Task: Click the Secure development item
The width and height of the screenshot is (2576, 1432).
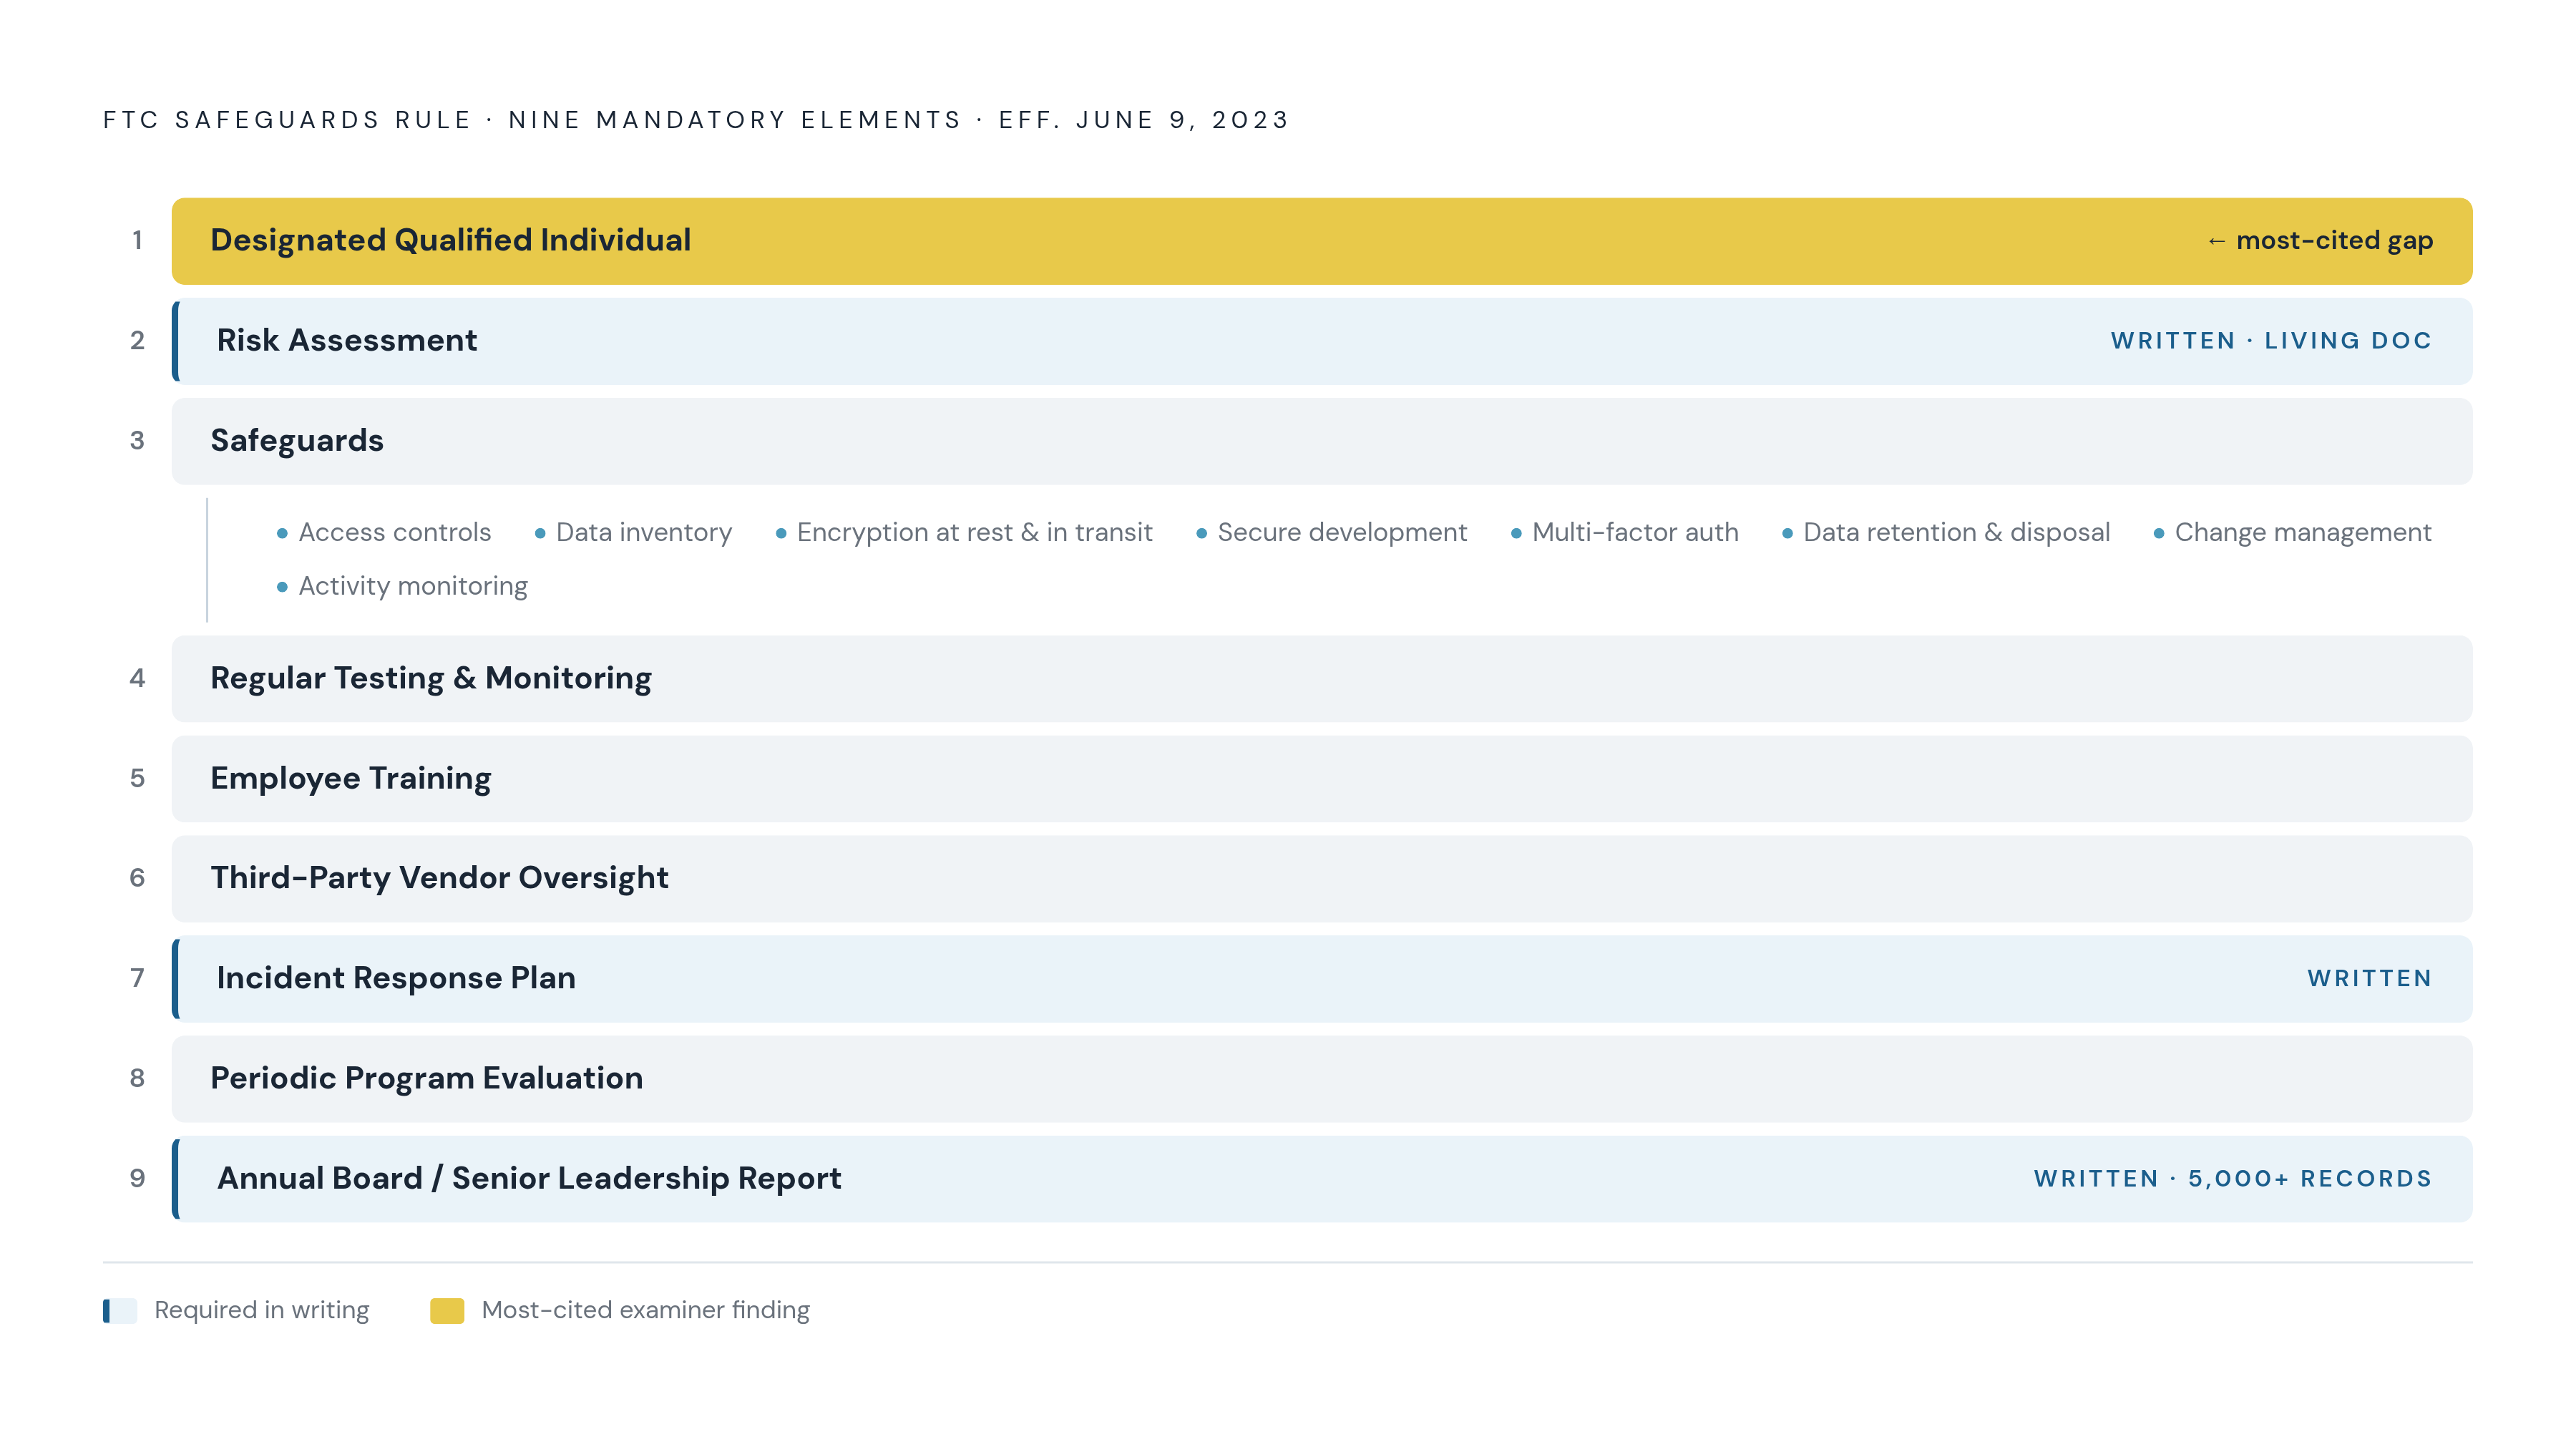Action: click(1331, 532)
